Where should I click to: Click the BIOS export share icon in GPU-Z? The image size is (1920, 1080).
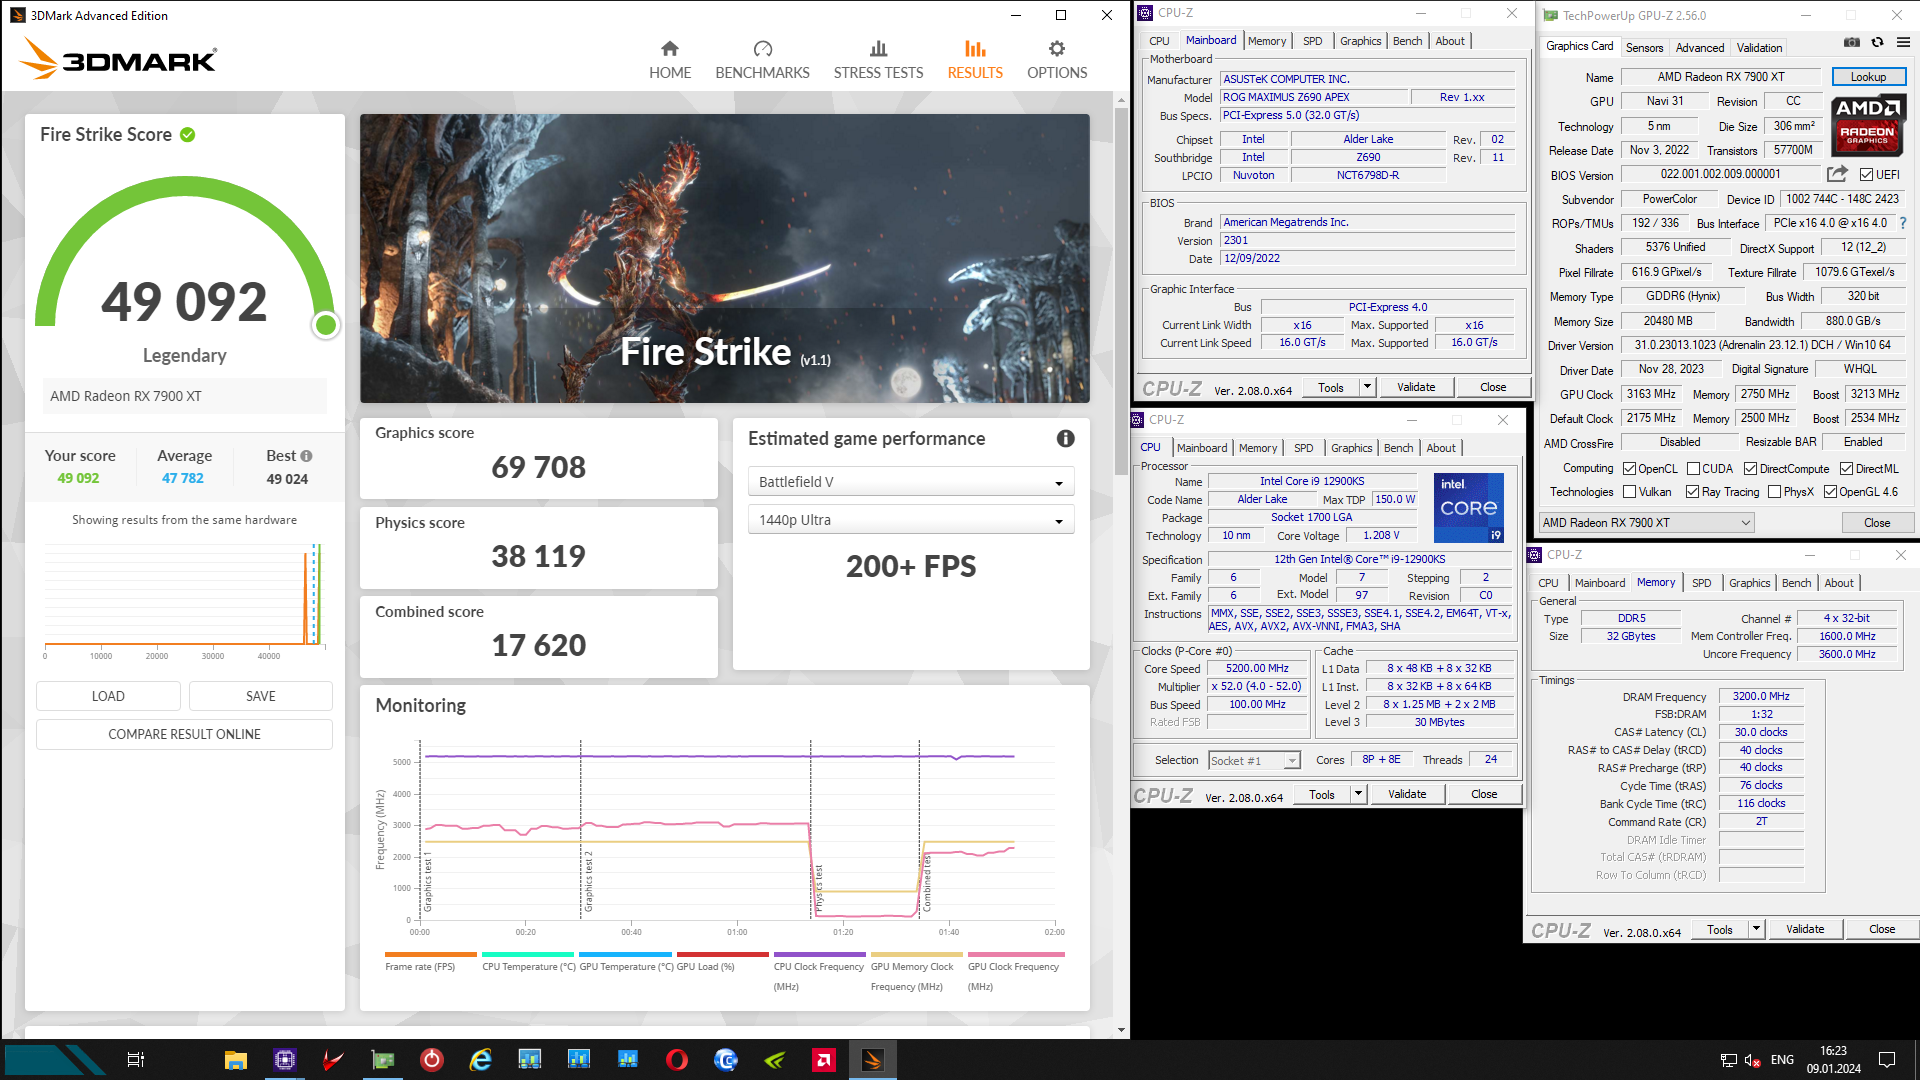1837,174
